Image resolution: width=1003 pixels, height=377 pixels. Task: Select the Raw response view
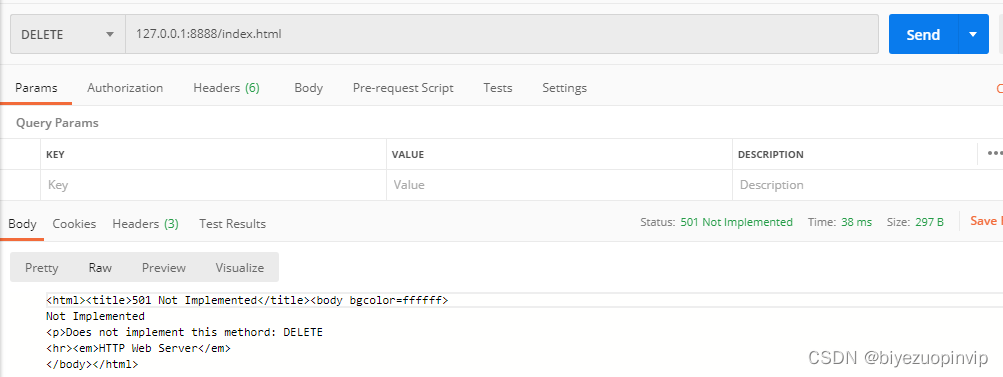click(100, 268)
